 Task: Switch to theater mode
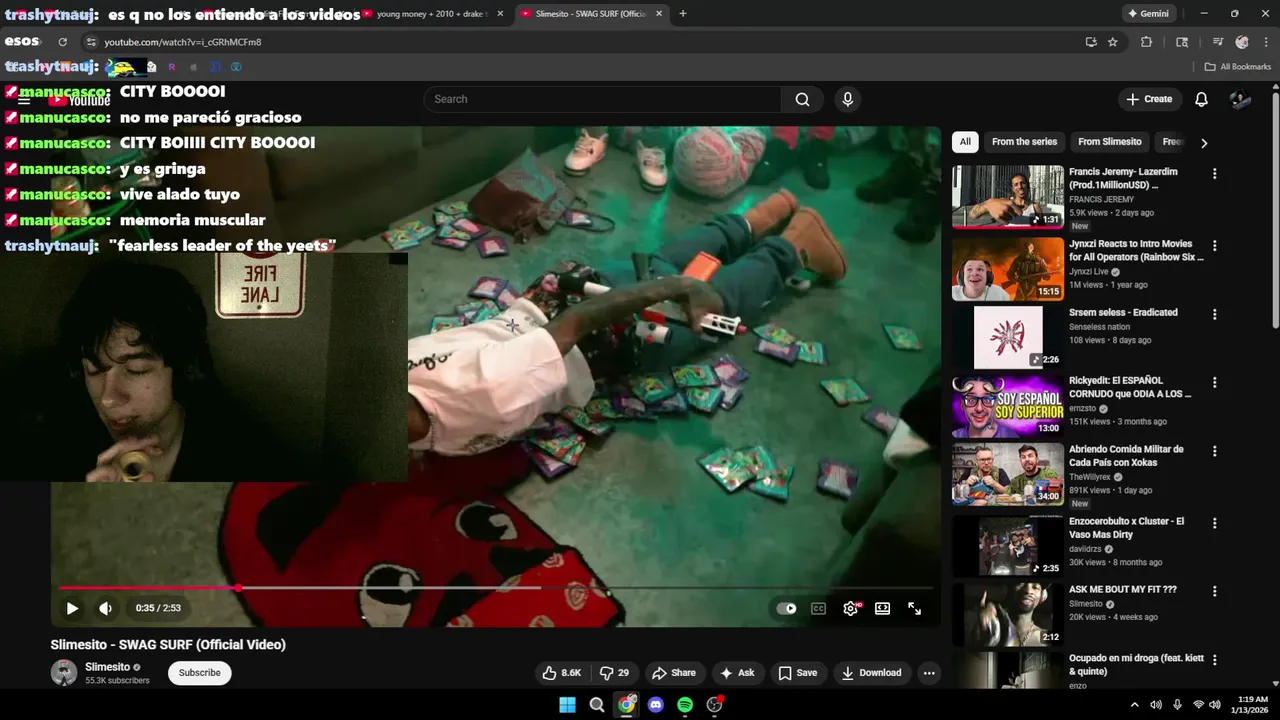tap(882, 608)
